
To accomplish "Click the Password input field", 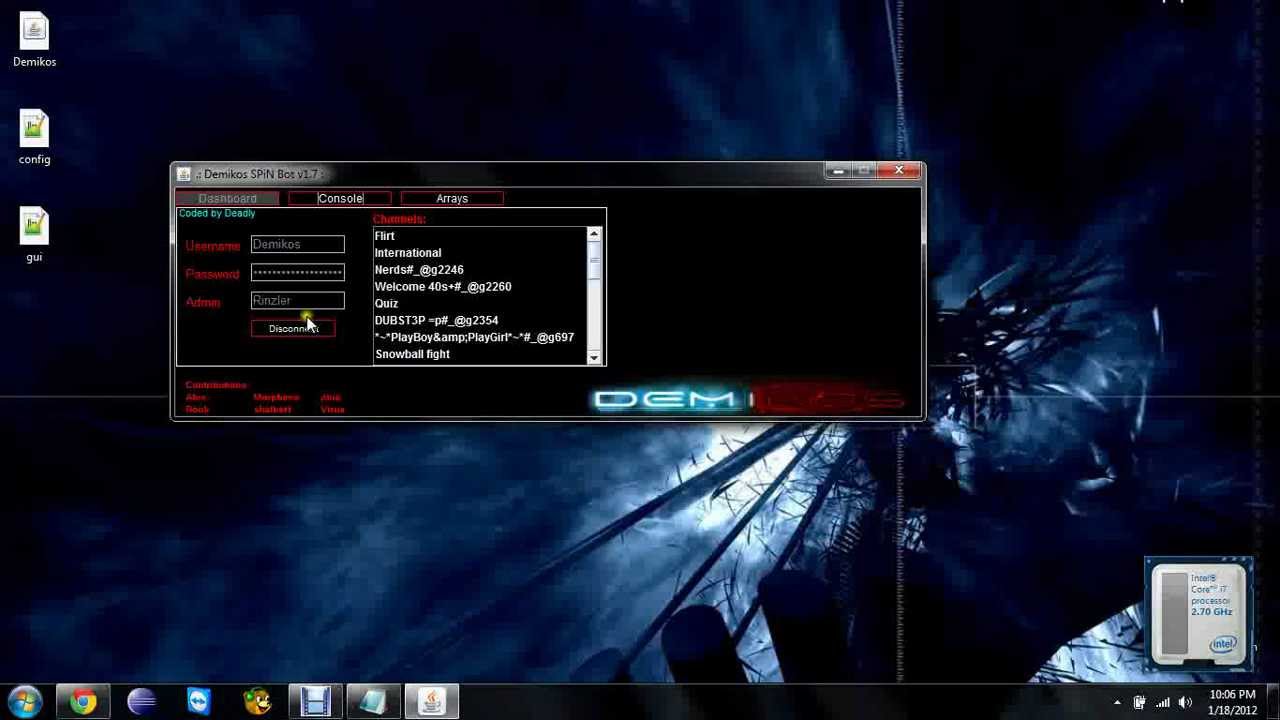I will [297, 273].
